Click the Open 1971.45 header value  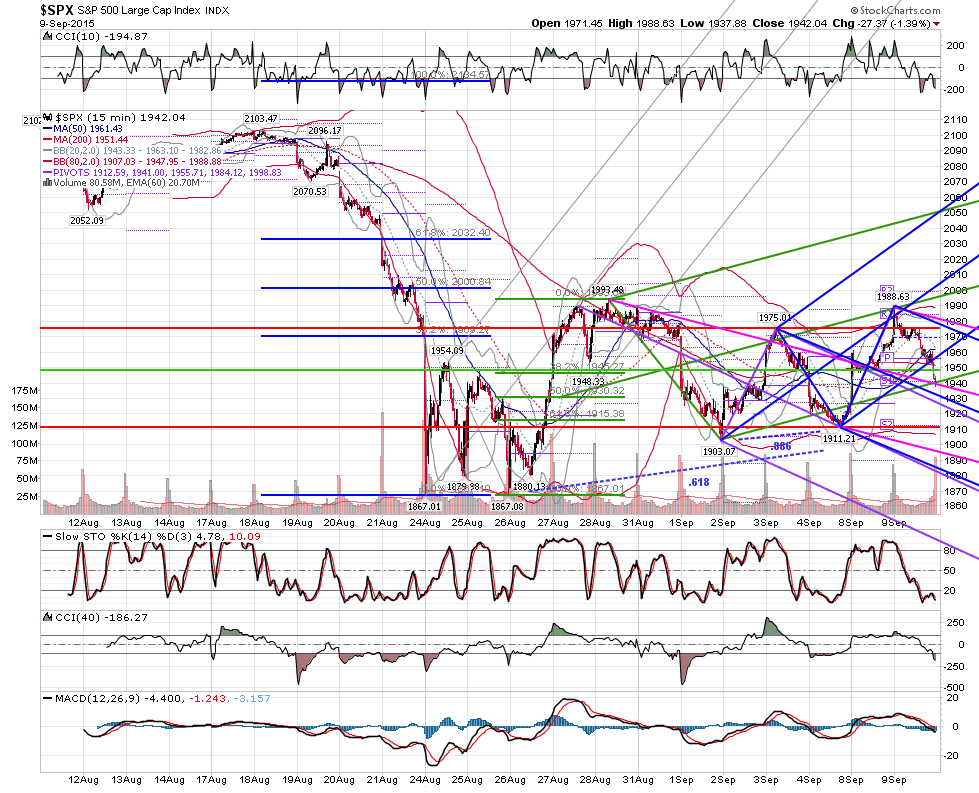(x=567, y=23)
